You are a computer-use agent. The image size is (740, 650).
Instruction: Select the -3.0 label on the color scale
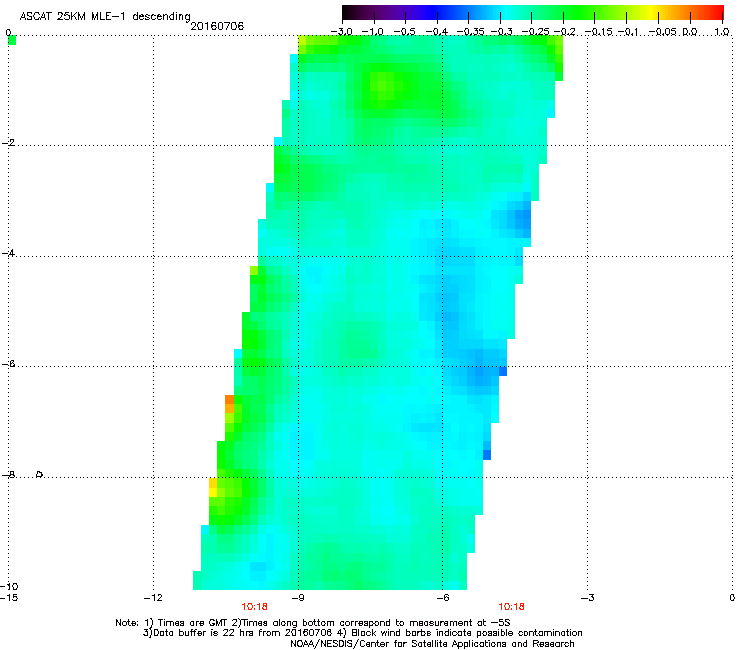click(342, 32)
